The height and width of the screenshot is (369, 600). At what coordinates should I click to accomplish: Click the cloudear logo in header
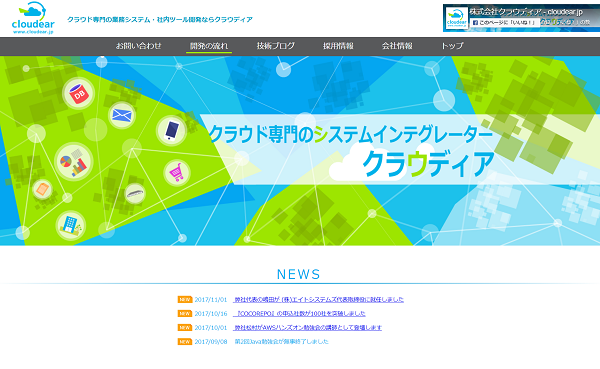pyautogui.click(x=33, y=18)
